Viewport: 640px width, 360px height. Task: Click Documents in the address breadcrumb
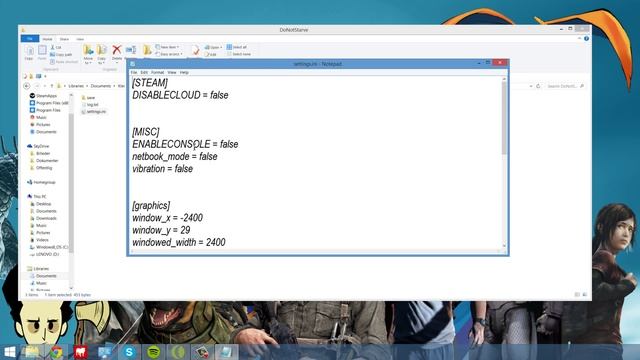tap(100, 86)
